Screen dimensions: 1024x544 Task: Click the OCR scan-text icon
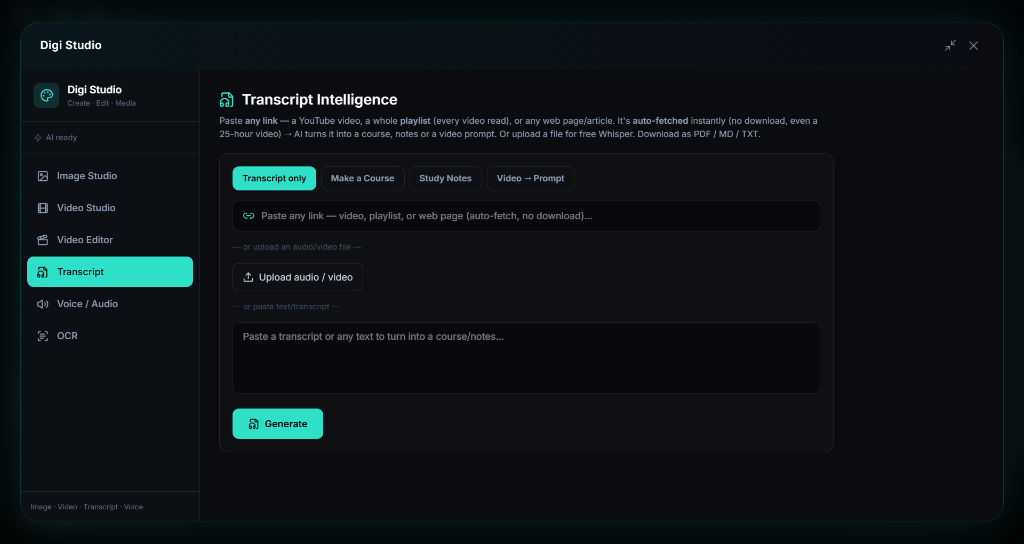tap(42, 336)
